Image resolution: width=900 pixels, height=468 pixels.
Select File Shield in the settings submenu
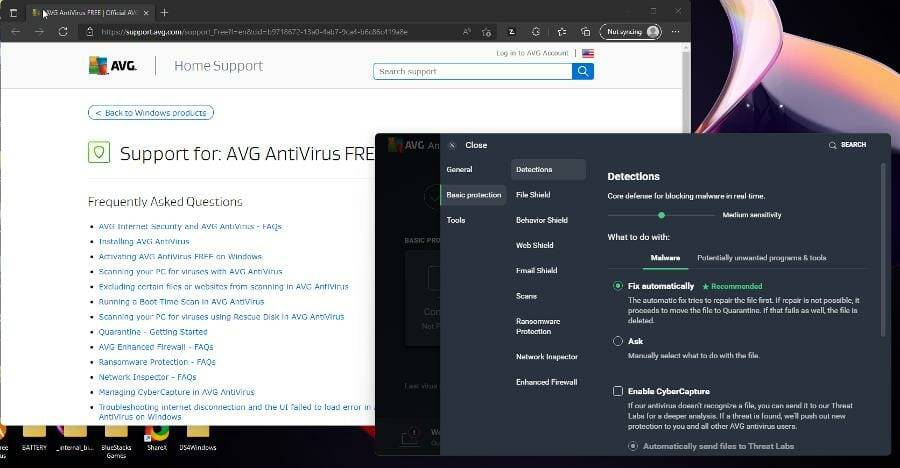coord(533,195)
